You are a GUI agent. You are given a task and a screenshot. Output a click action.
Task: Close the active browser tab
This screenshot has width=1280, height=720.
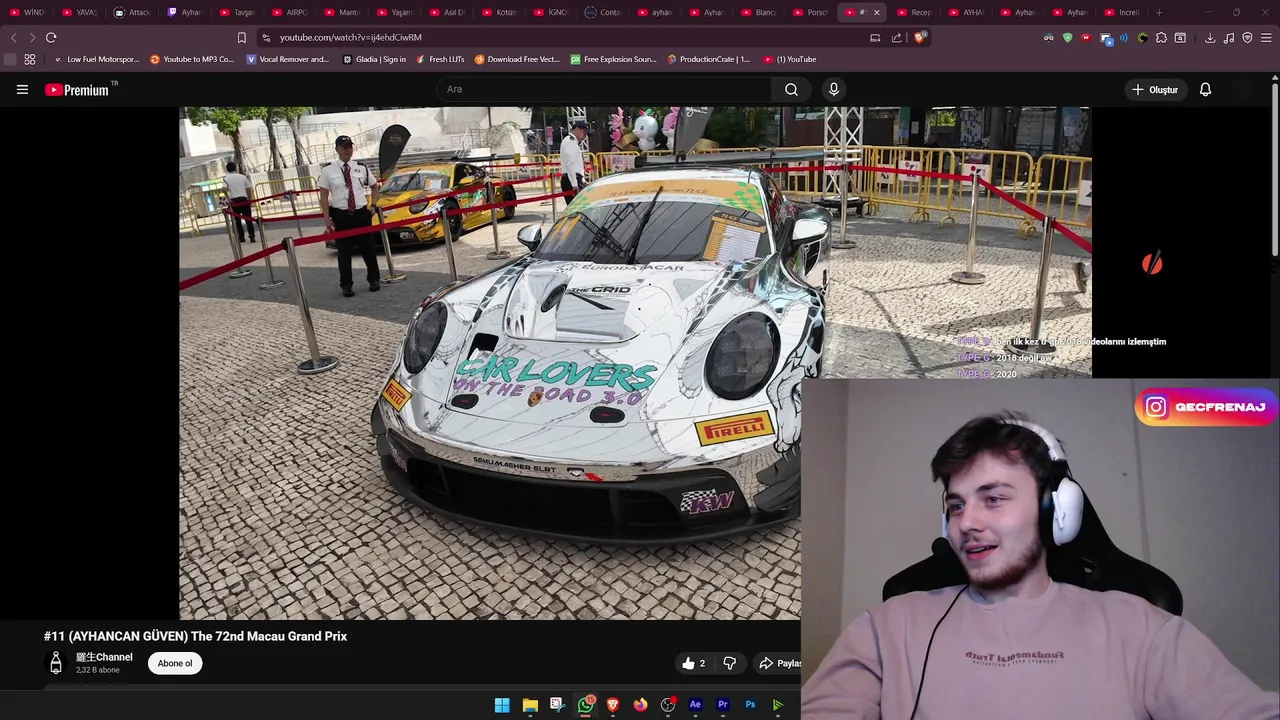click(877, 12)
